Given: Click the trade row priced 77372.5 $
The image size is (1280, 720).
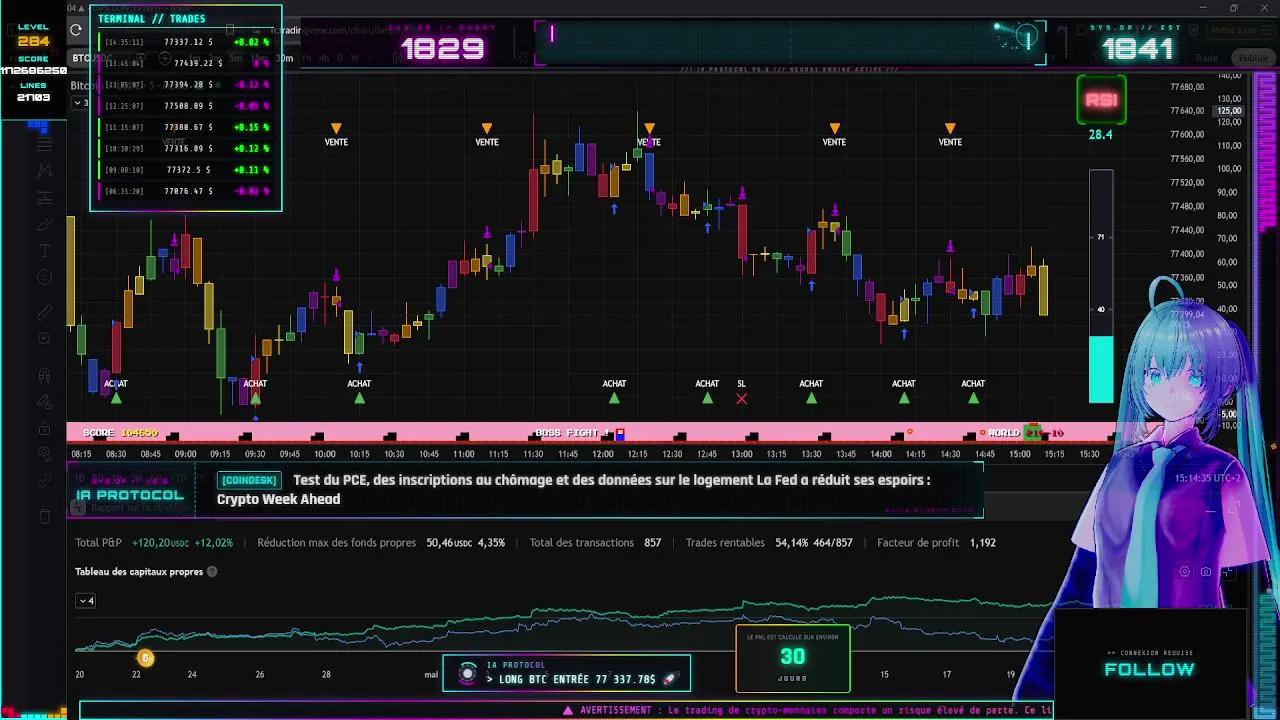Looking at the screenshot, I should (x=186, y=170).
